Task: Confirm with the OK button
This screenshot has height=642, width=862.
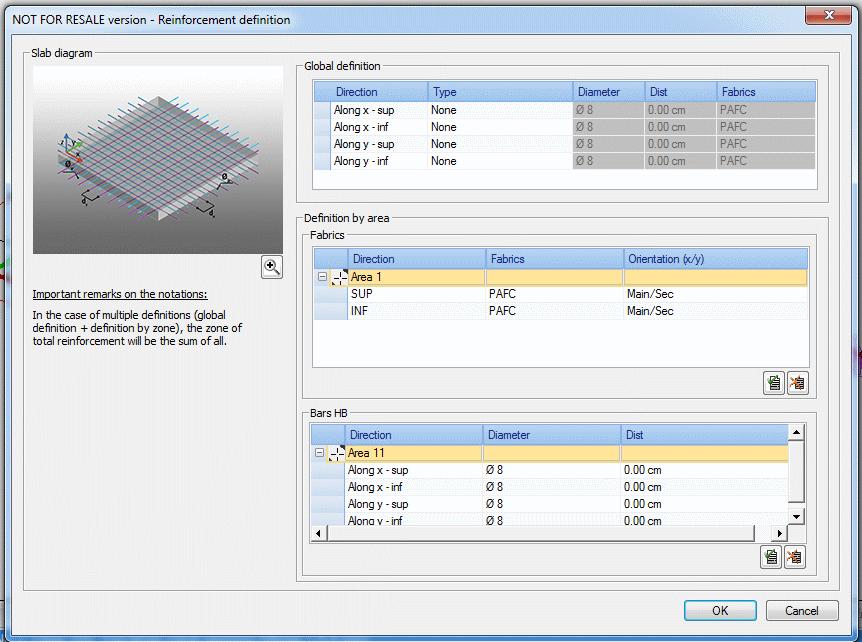Action: tap(720, 611)
